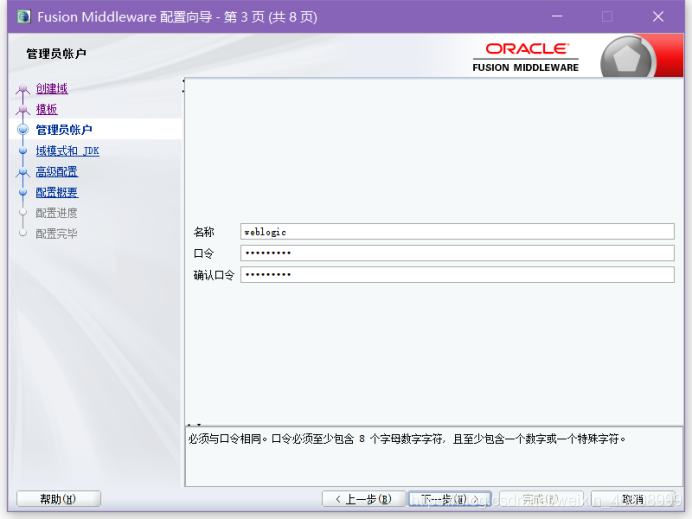Click the 名称 field label
The image size is (692, 519).
[204, 232]
